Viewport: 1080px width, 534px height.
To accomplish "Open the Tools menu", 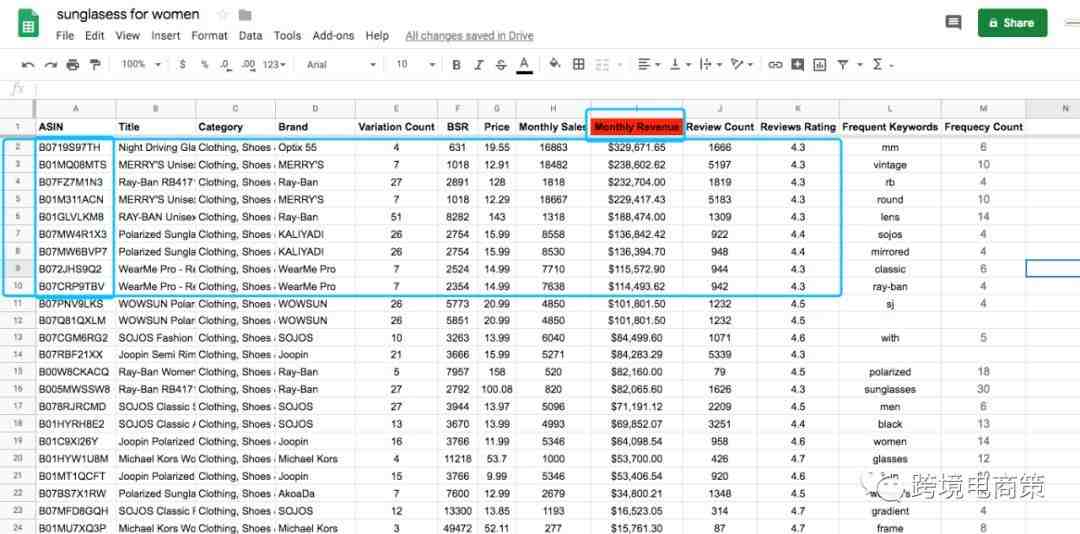I will tap(287, 36).
